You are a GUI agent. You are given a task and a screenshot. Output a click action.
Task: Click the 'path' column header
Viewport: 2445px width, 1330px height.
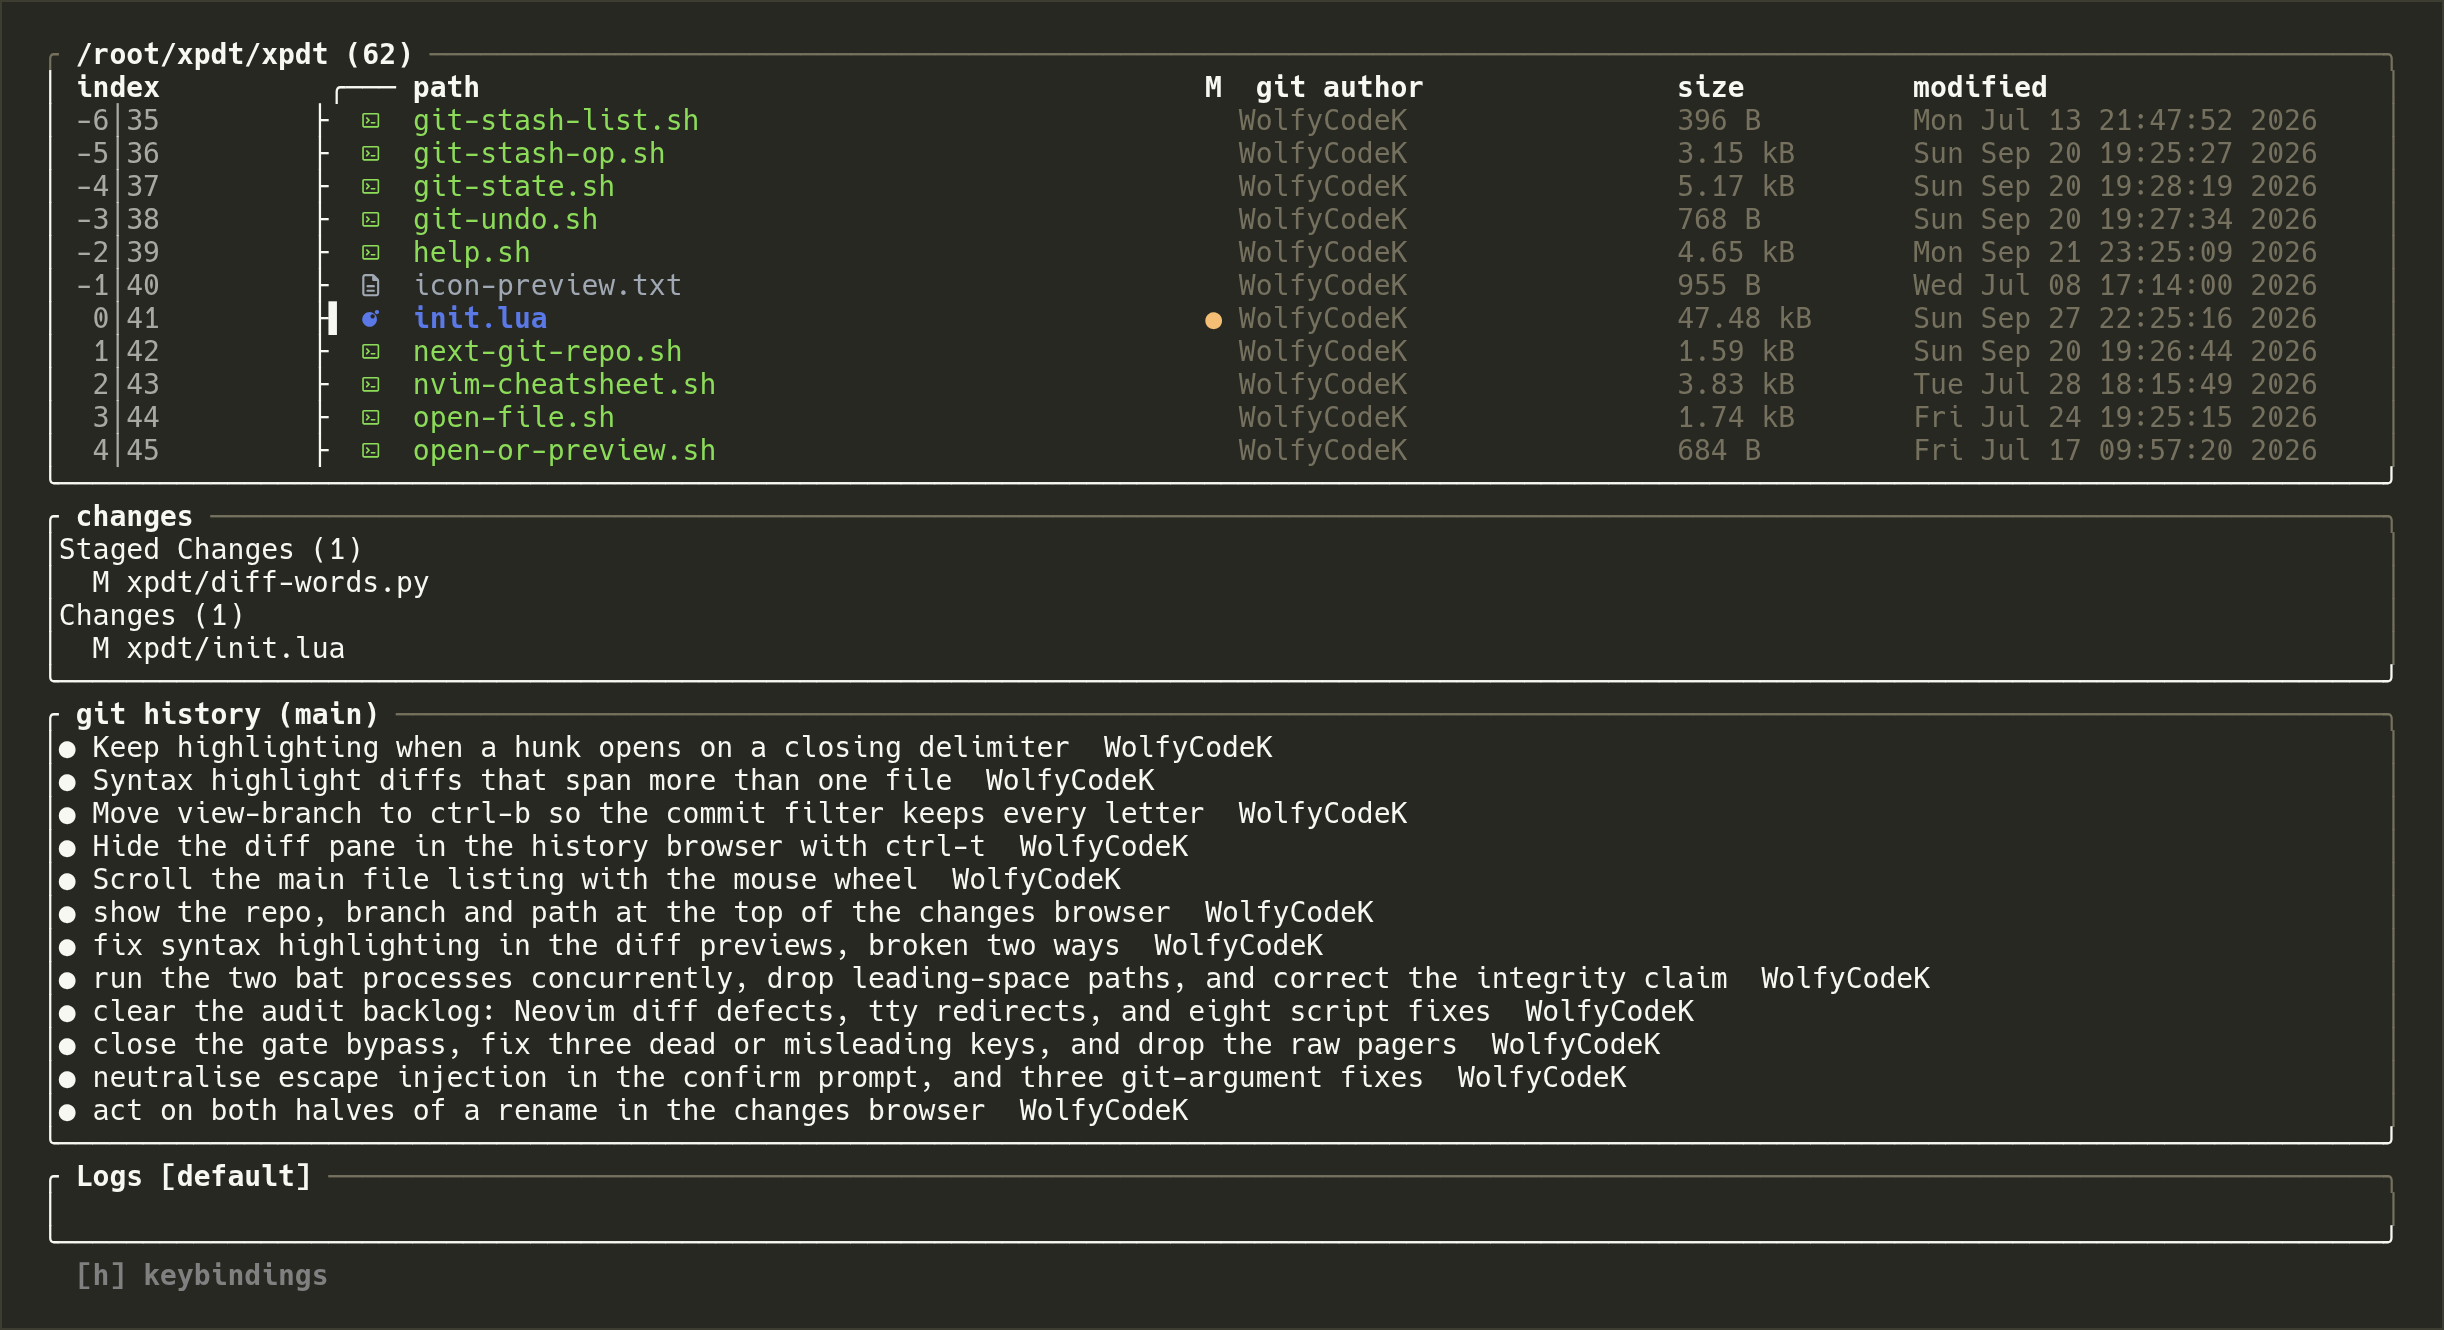click(x=446, y=88)
